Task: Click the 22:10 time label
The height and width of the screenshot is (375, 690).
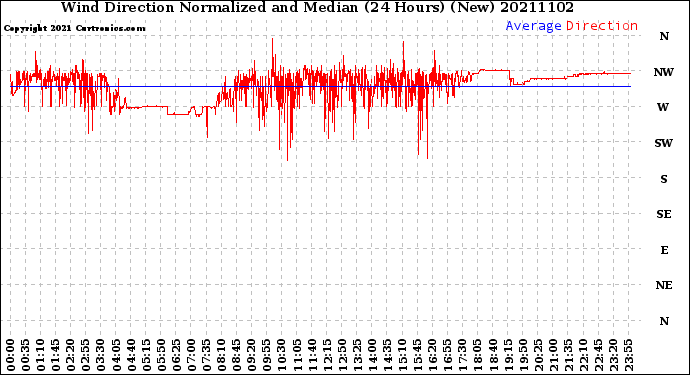Action: coord(583,355)
